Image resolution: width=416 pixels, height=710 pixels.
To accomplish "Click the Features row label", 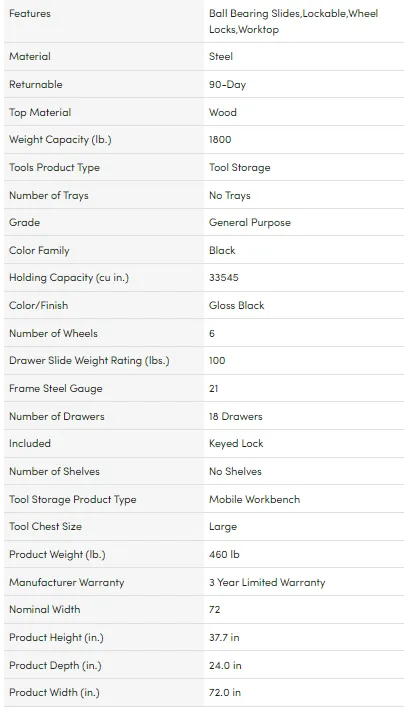I will [30, 14].
